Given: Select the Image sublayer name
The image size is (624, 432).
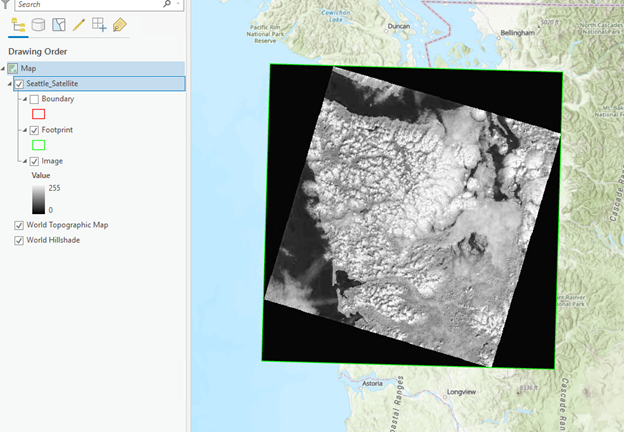Looking at the screenshot, I should [52, 161].
